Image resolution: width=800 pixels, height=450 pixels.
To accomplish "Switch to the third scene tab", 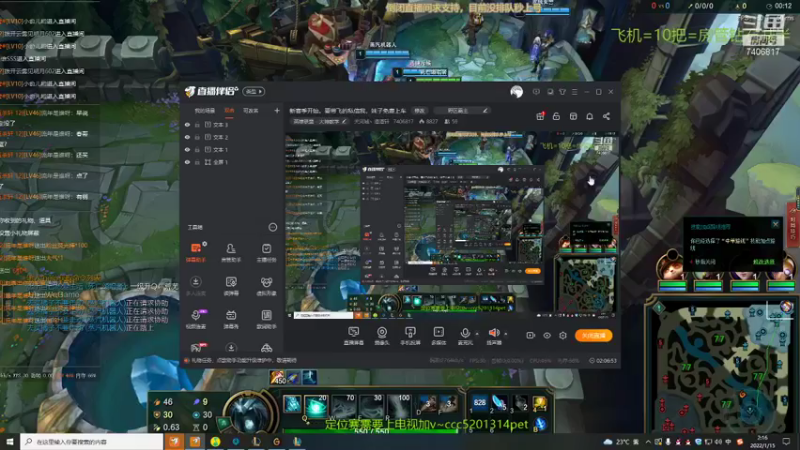I will point(251,111).
